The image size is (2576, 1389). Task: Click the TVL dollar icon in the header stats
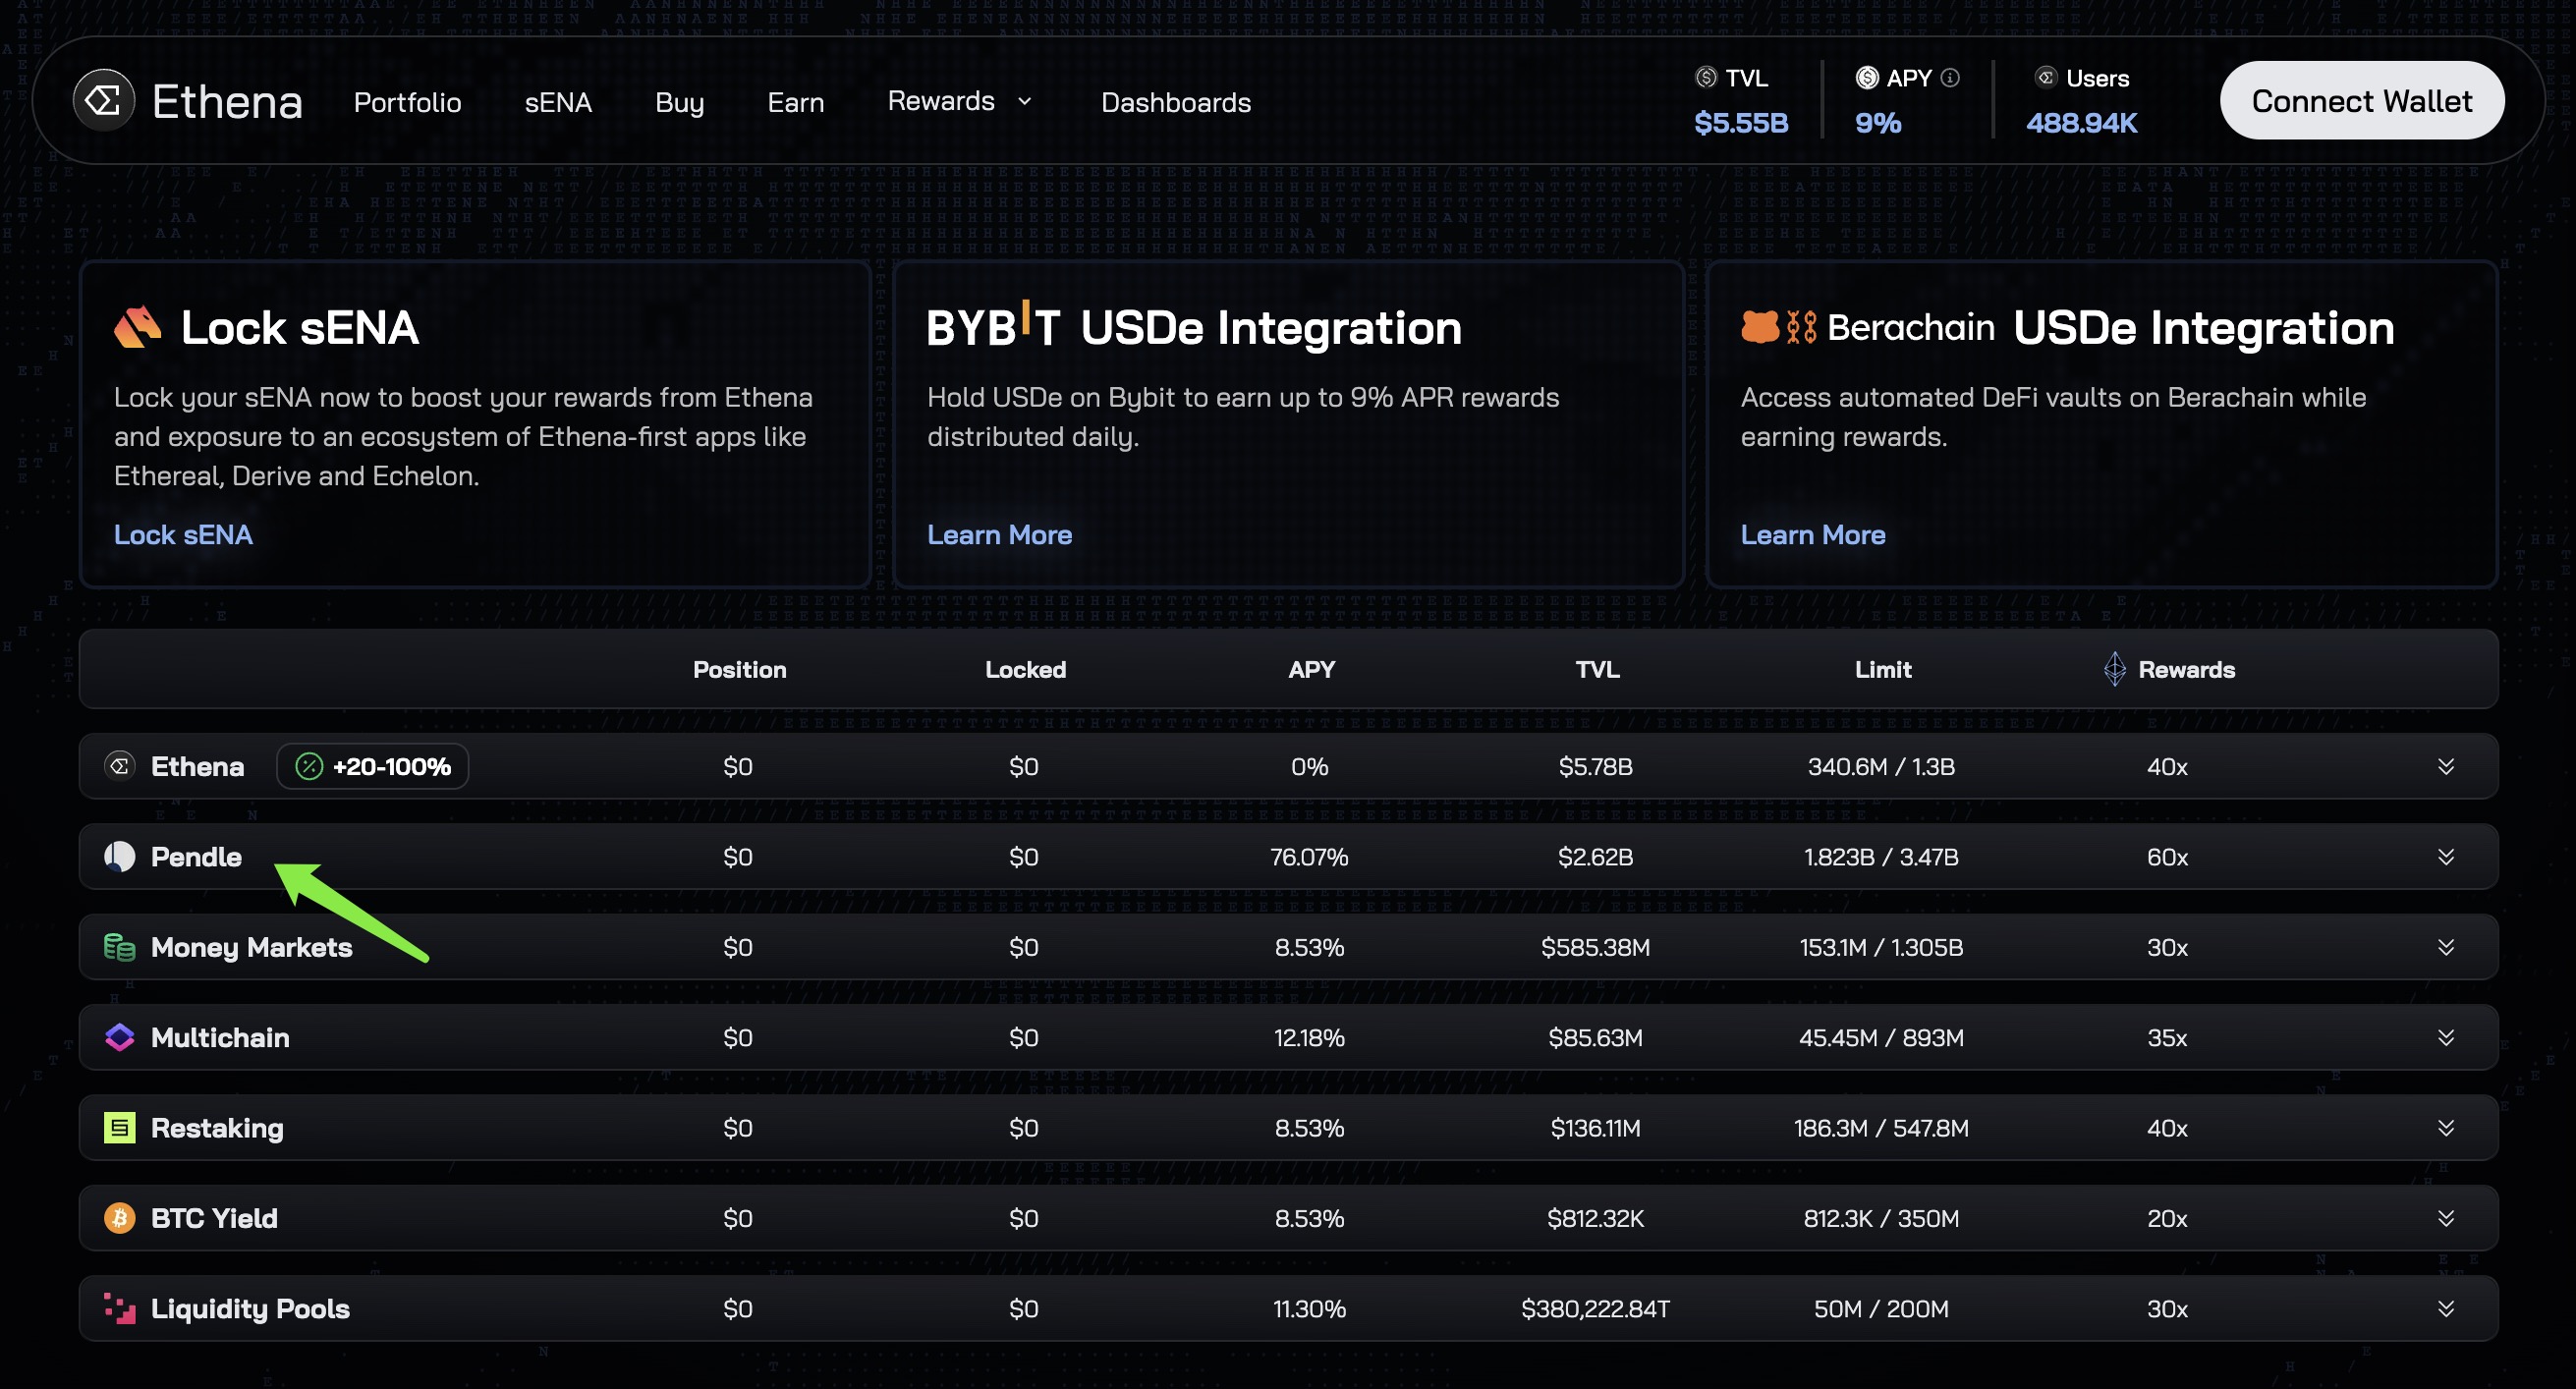[x=1706, y=77]
